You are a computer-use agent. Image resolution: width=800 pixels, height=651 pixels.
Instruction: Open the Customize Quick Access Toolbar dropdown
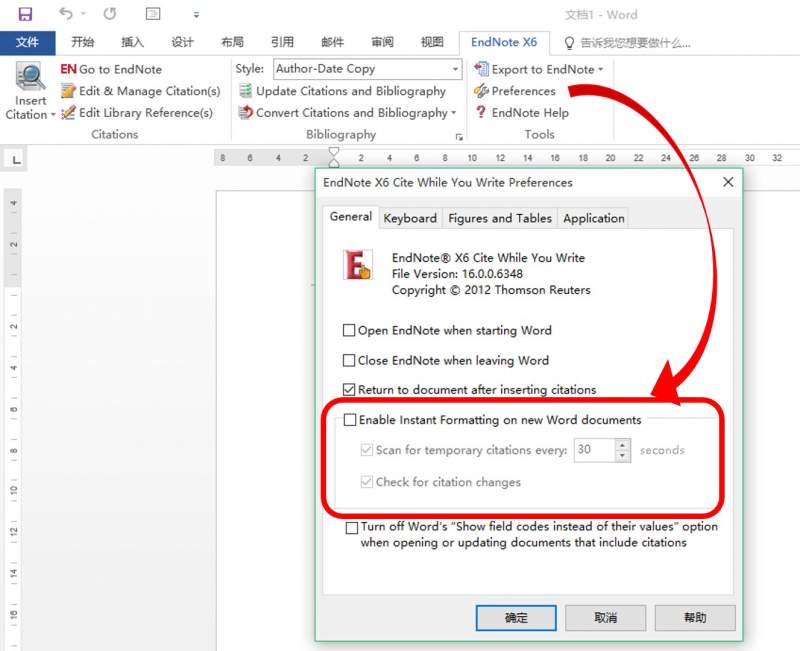[x=196, y=15]
